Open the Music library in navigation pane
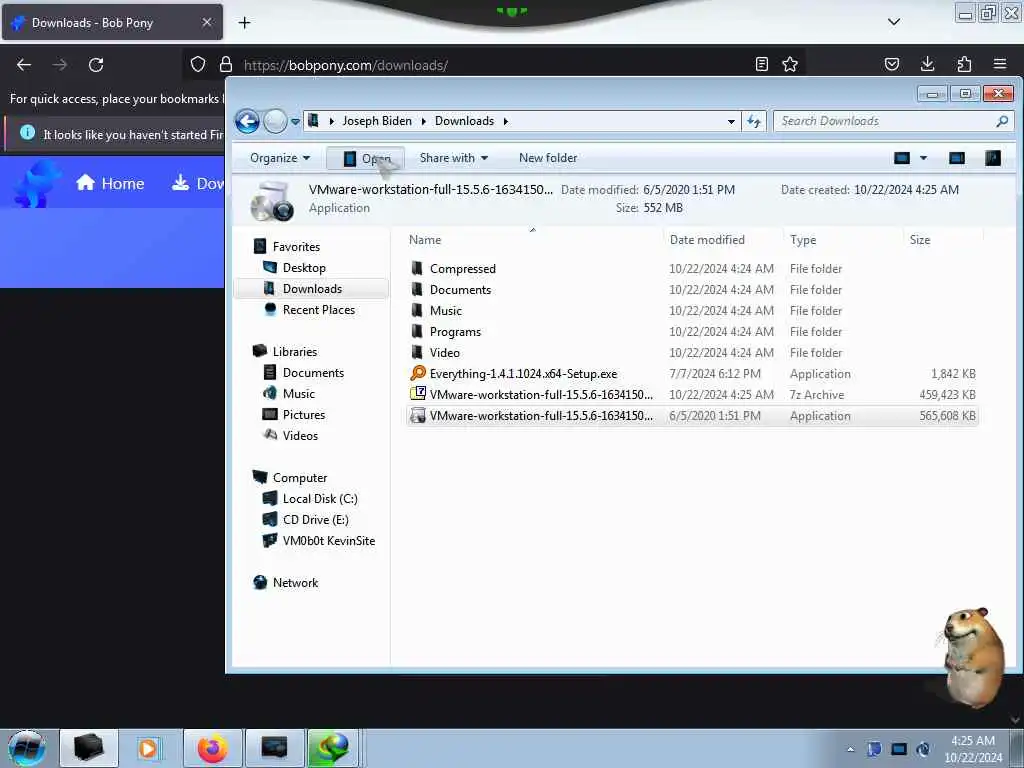Viewport: 1024px width, 768px height. [x=298, y=393]
